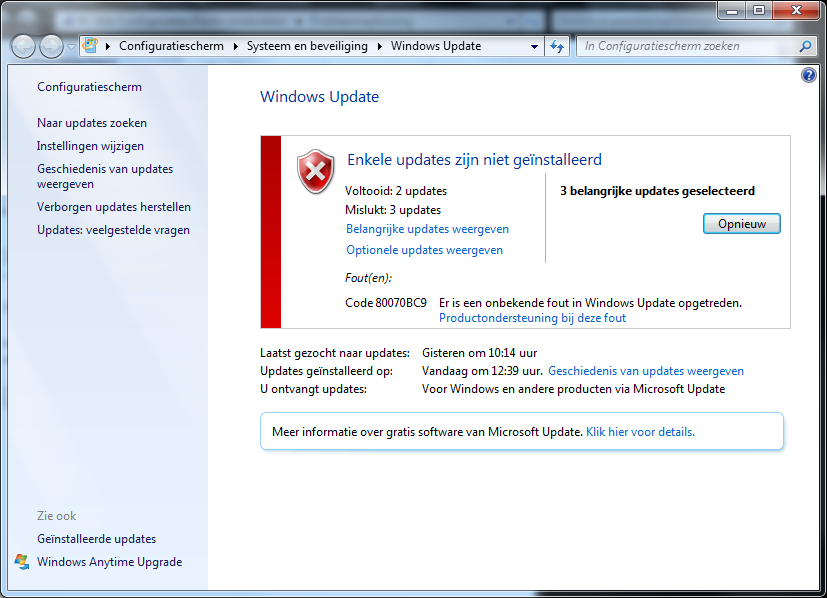This screenshot has width=827, height=598.
Task: Open the Help question mark icon
Action: coord(809,75)
